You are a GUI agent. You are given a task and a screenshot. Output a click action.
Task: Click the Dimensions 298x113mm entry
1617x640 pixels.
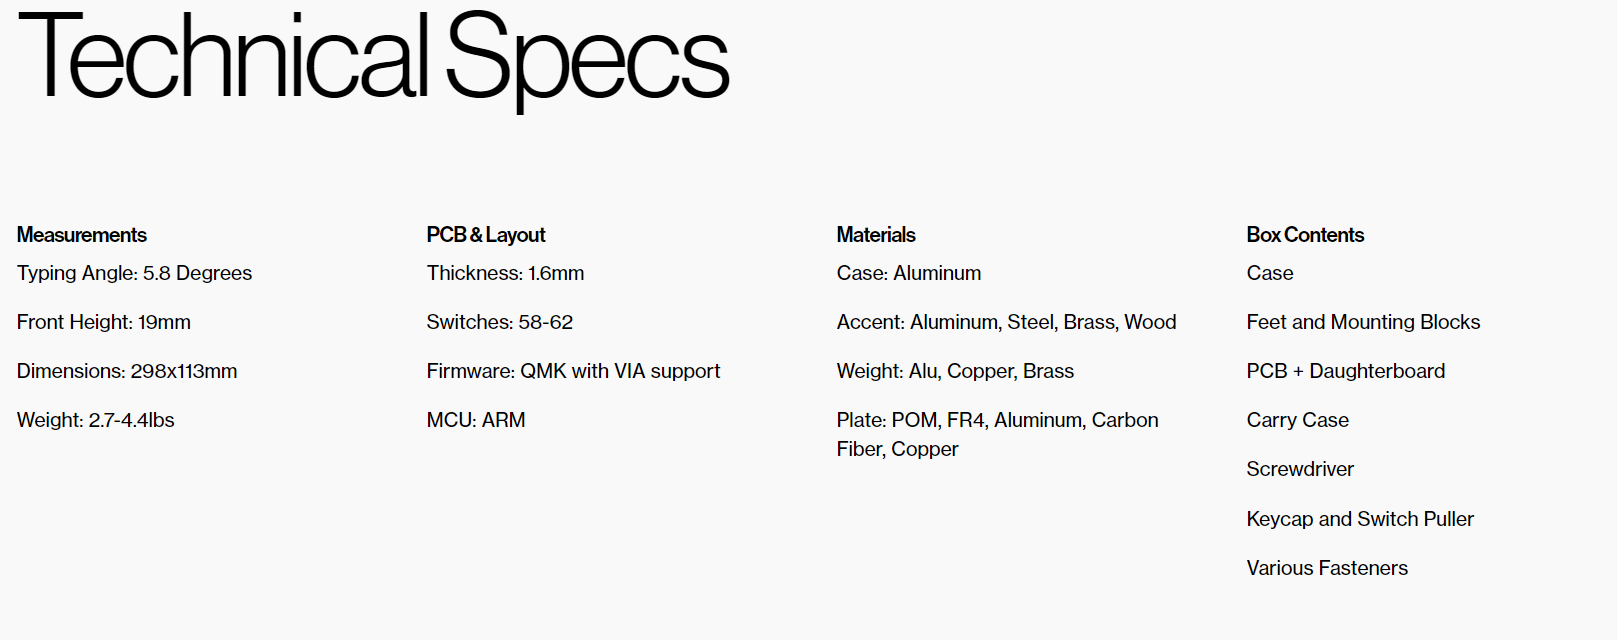127,371
